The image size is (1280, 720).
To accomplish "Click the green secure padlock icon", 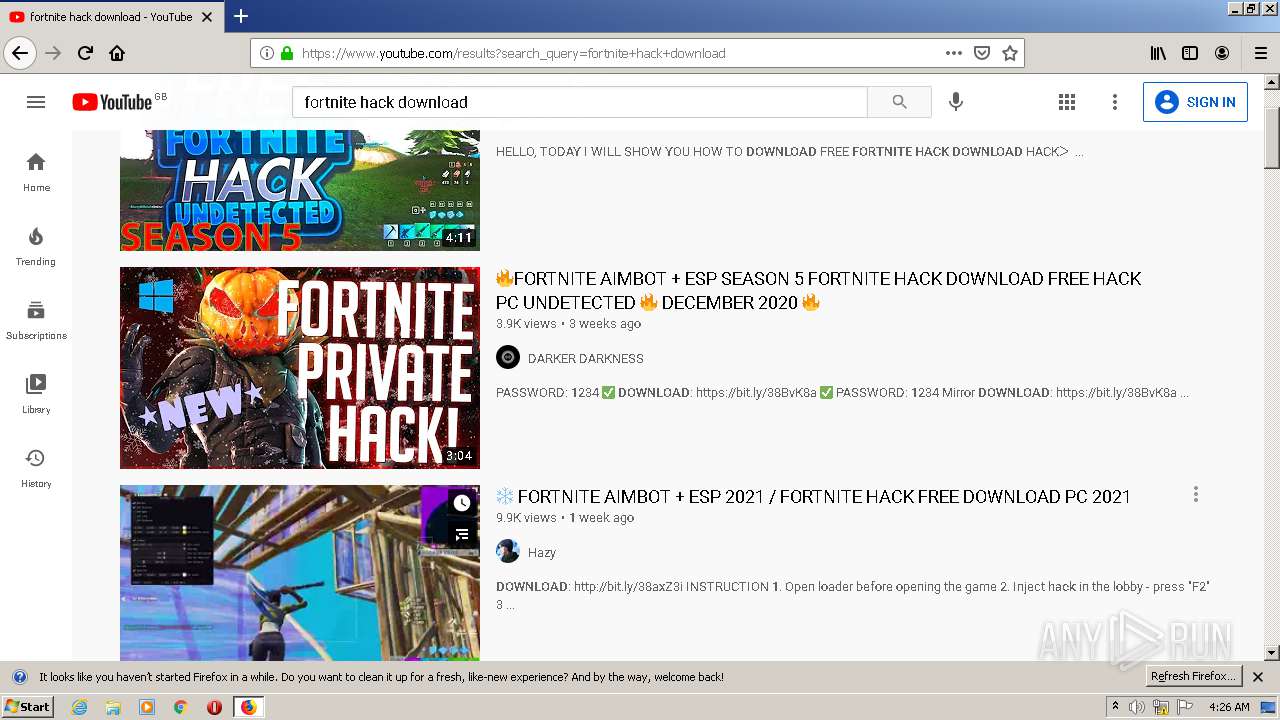I will (287, 53).
